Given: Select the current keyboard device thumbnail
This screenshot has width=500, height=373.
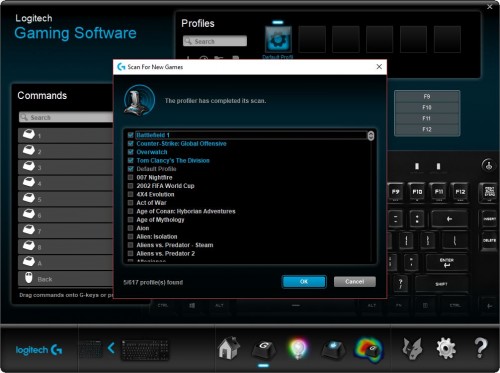Looking at the screenshot, I should pos(145,350).
